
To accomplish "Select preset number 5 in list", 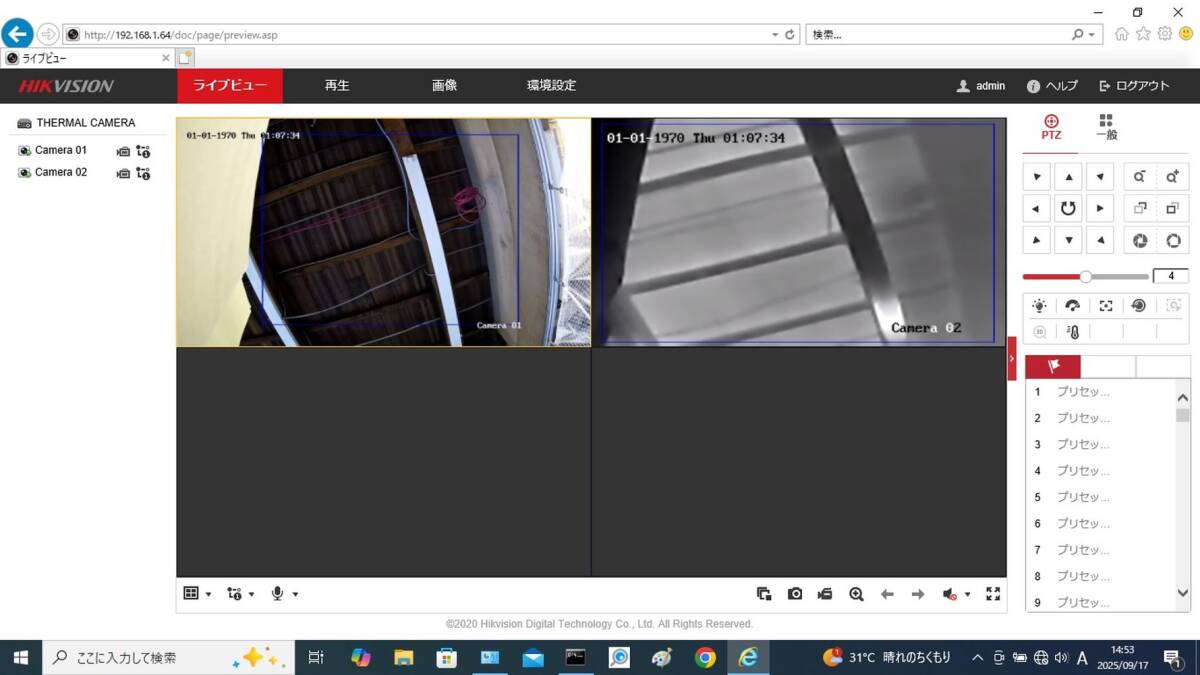I will pos(1100,497).
